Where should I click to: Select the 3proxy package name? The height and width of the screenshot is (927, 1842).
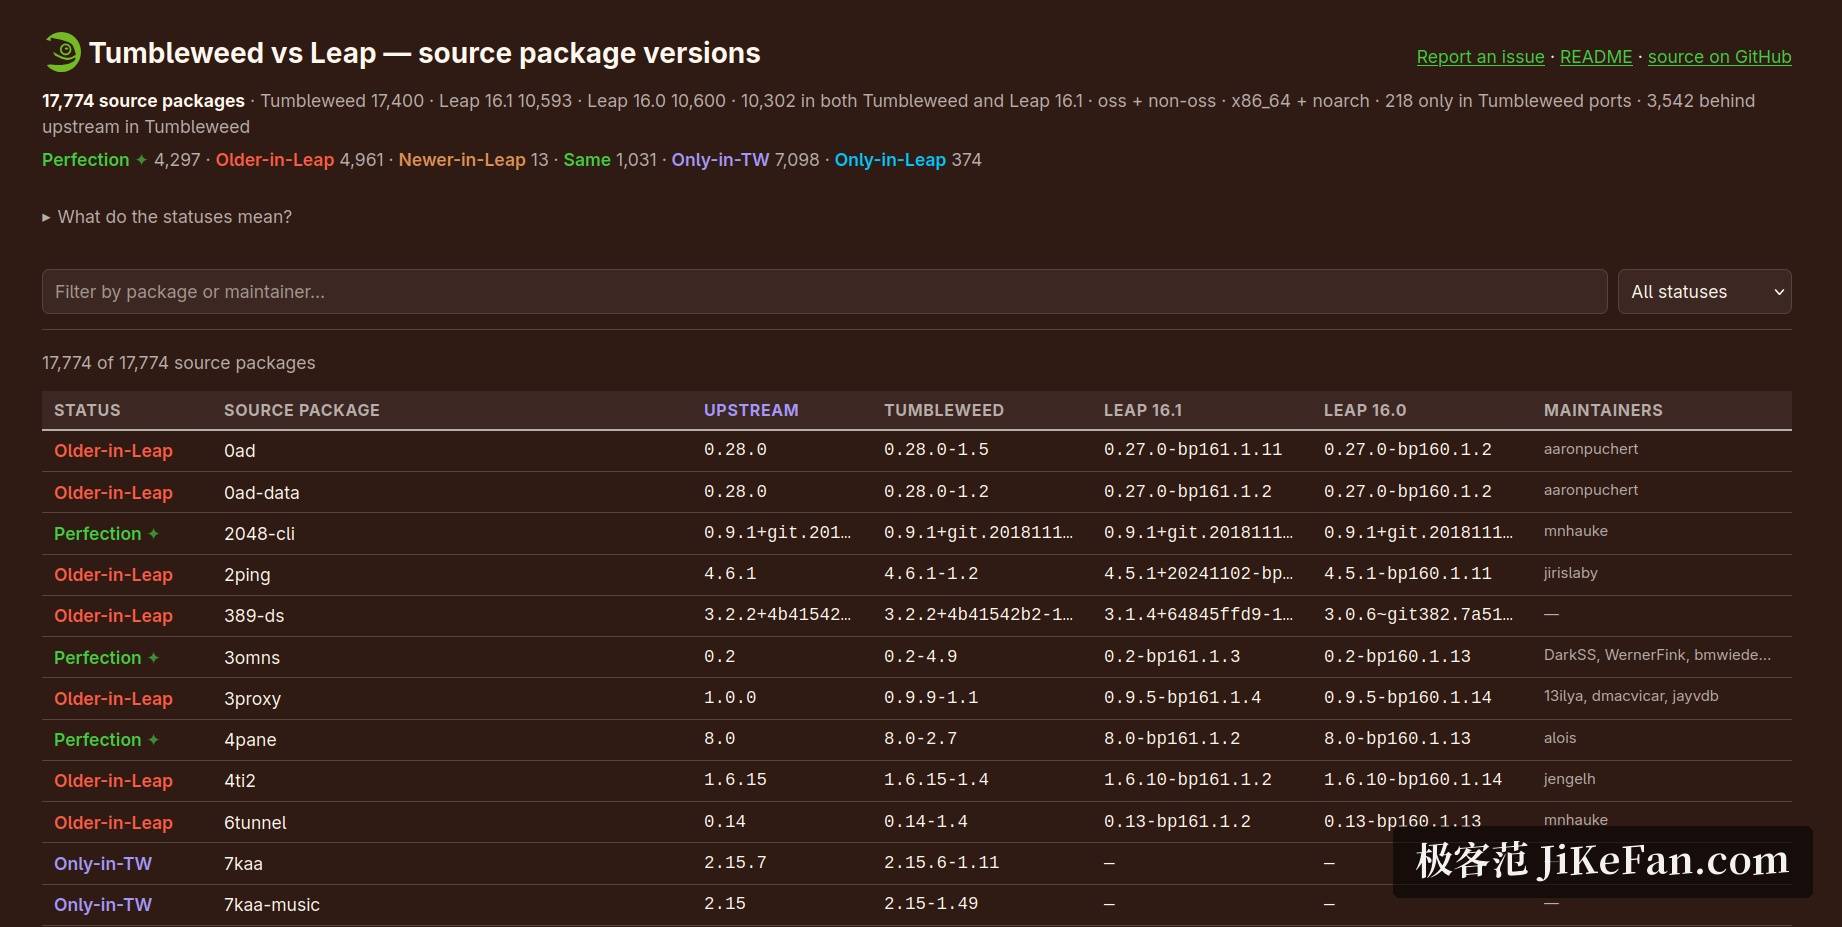[x=252, y=699]
